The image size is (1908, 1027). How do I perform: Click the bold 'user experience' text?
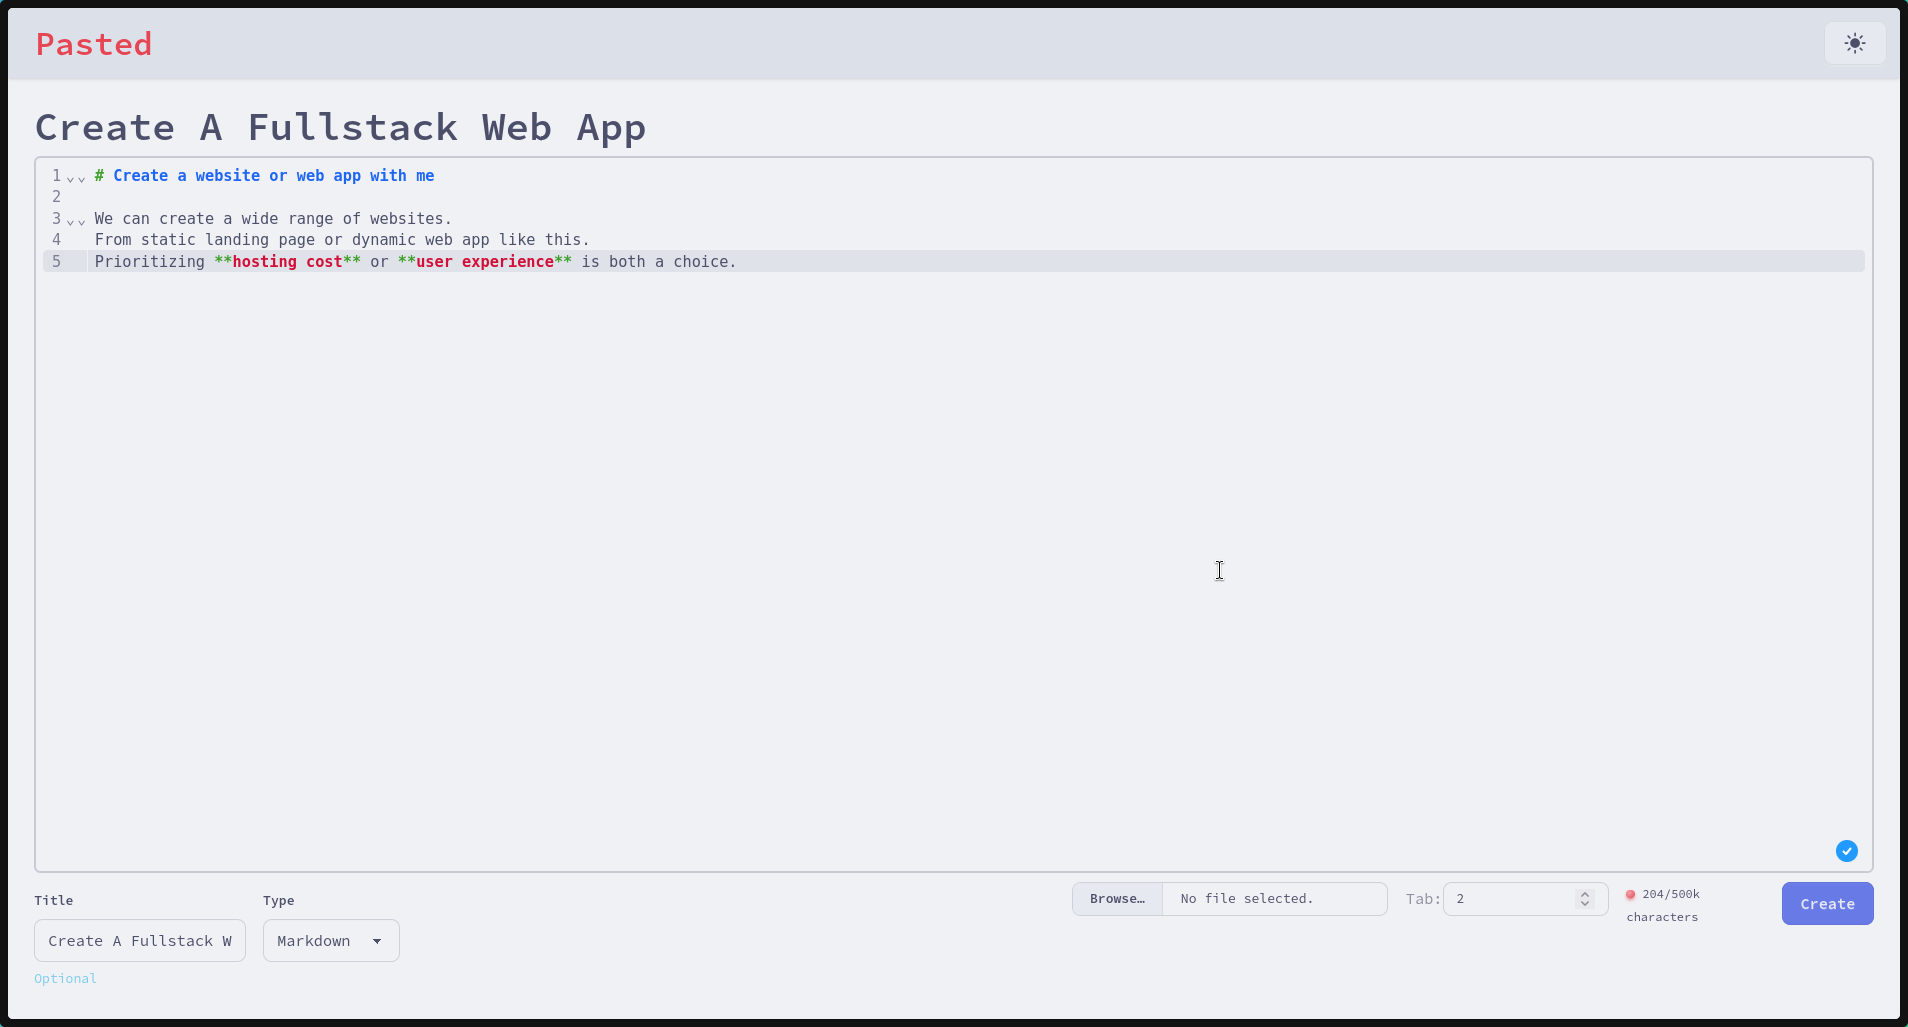[484, 262]
